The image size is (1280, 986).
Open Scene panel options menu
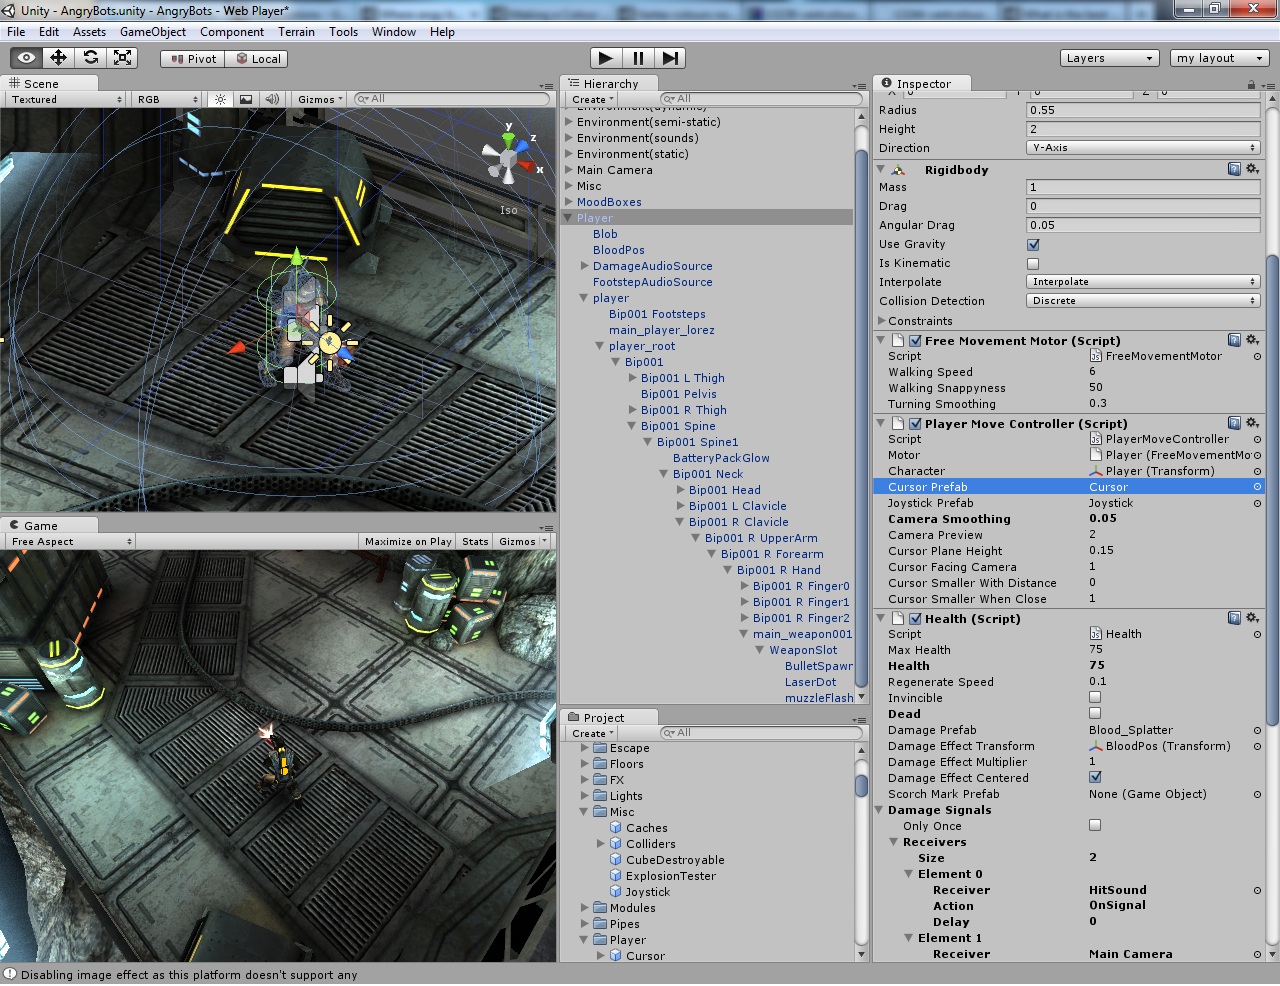(546, 86)
